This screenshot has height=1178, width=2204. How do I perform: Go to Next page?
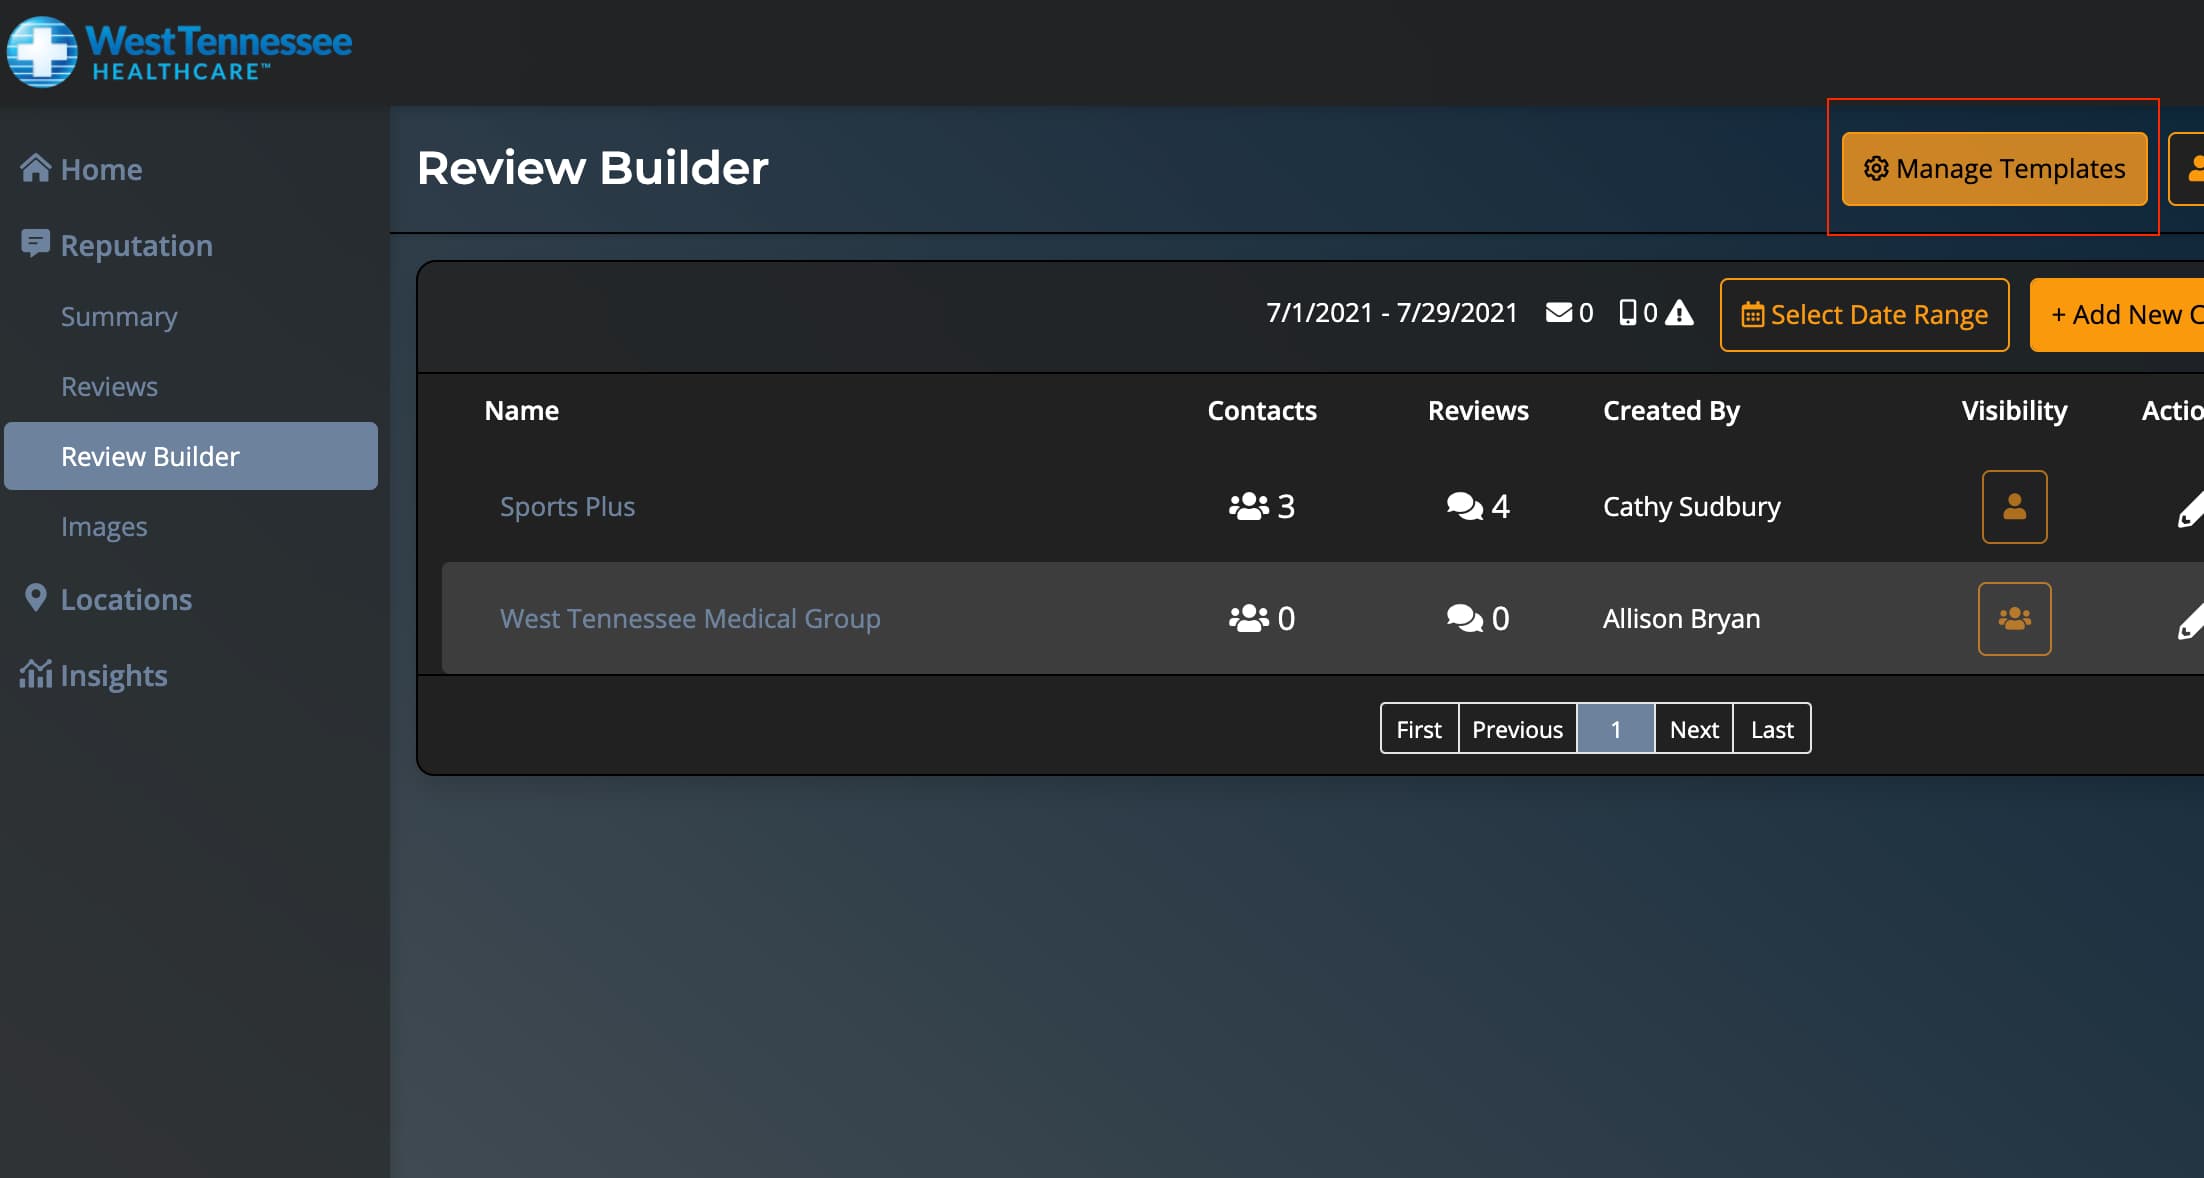pyautogui.click(x=1694, y=729)
